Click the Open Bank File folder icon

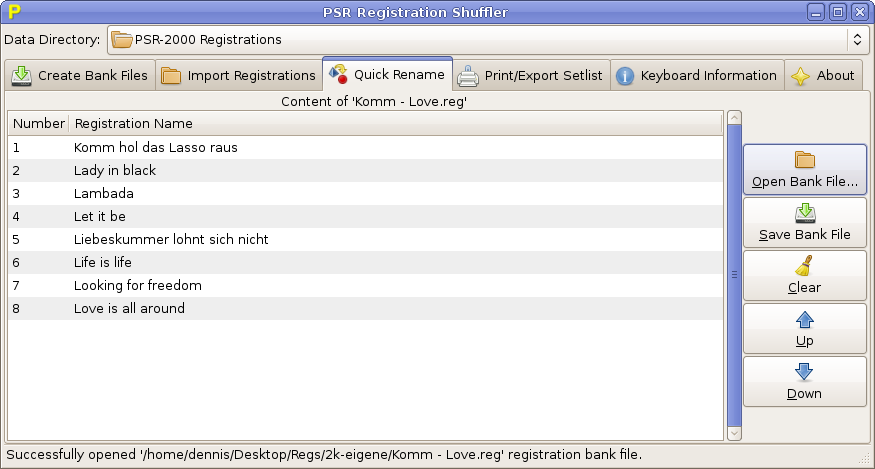coord(804,160)
